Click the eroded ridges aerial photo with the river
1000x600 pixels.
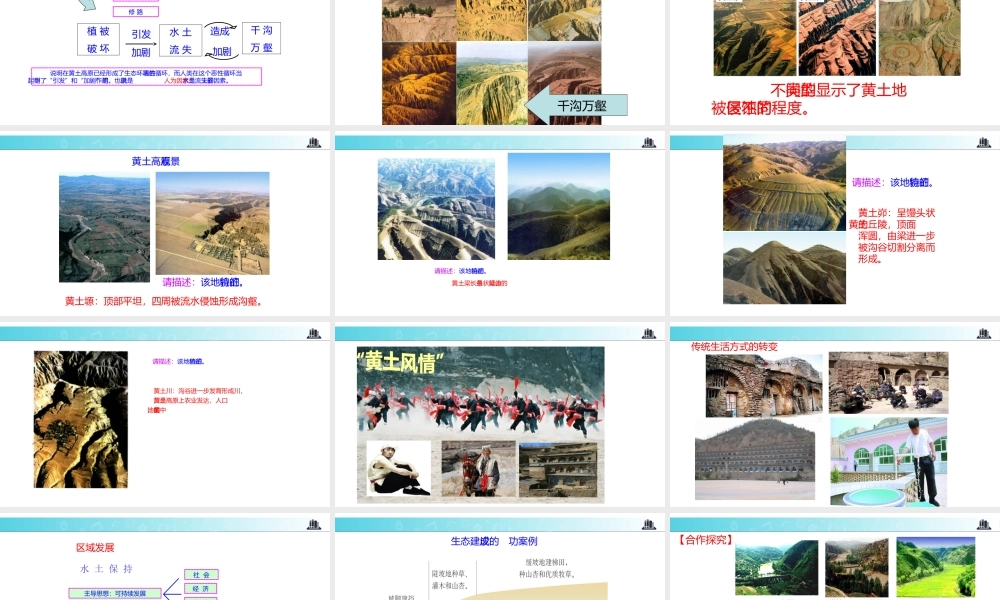[x=436, y=209]
